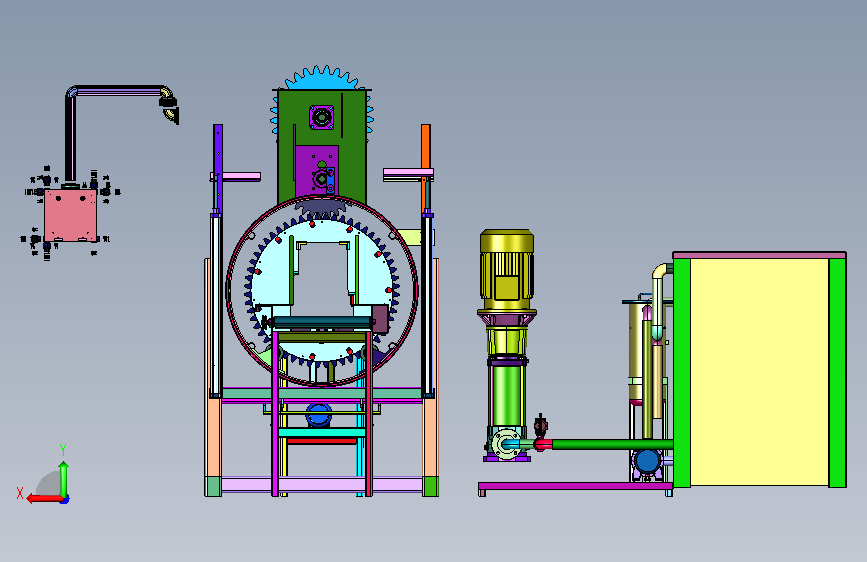Select the magenta base rail under the pump
This screenshot has height=562, width=867.
point(575,486)
